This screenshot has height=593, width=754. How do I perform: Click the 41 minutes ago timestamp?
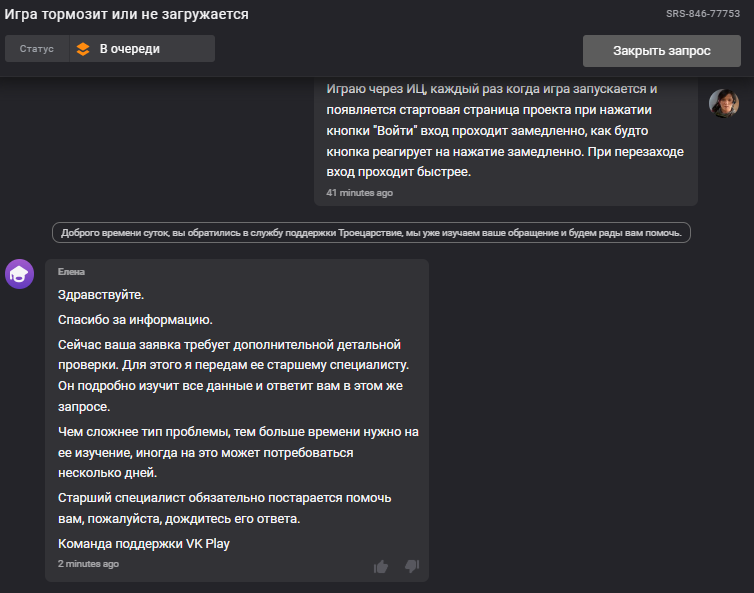click(359, 193)
